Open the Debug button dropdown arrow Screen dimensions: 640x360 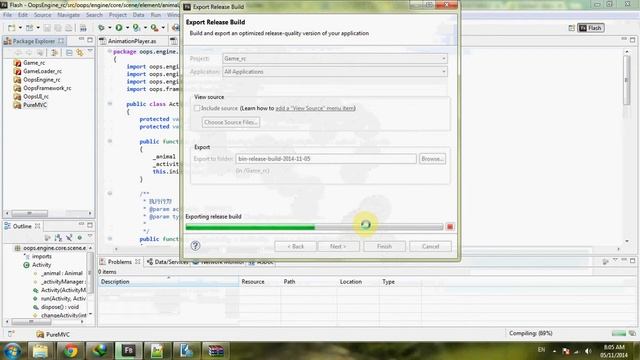109,28
